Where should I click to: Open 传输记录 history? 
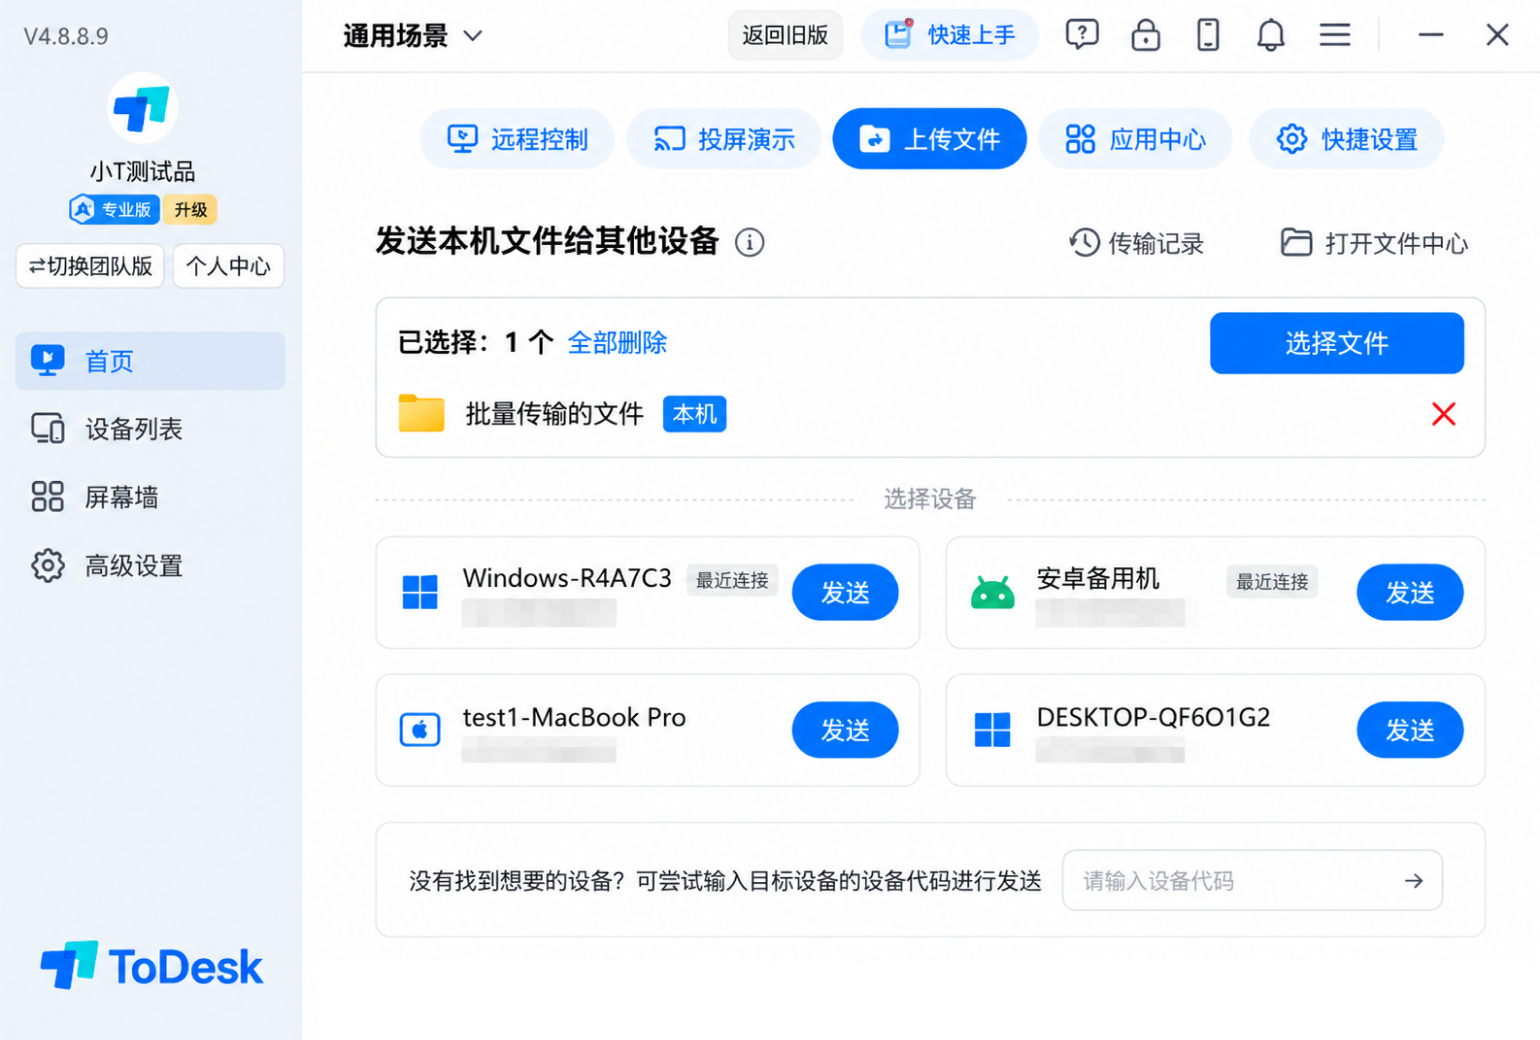tap(1136, 243)
